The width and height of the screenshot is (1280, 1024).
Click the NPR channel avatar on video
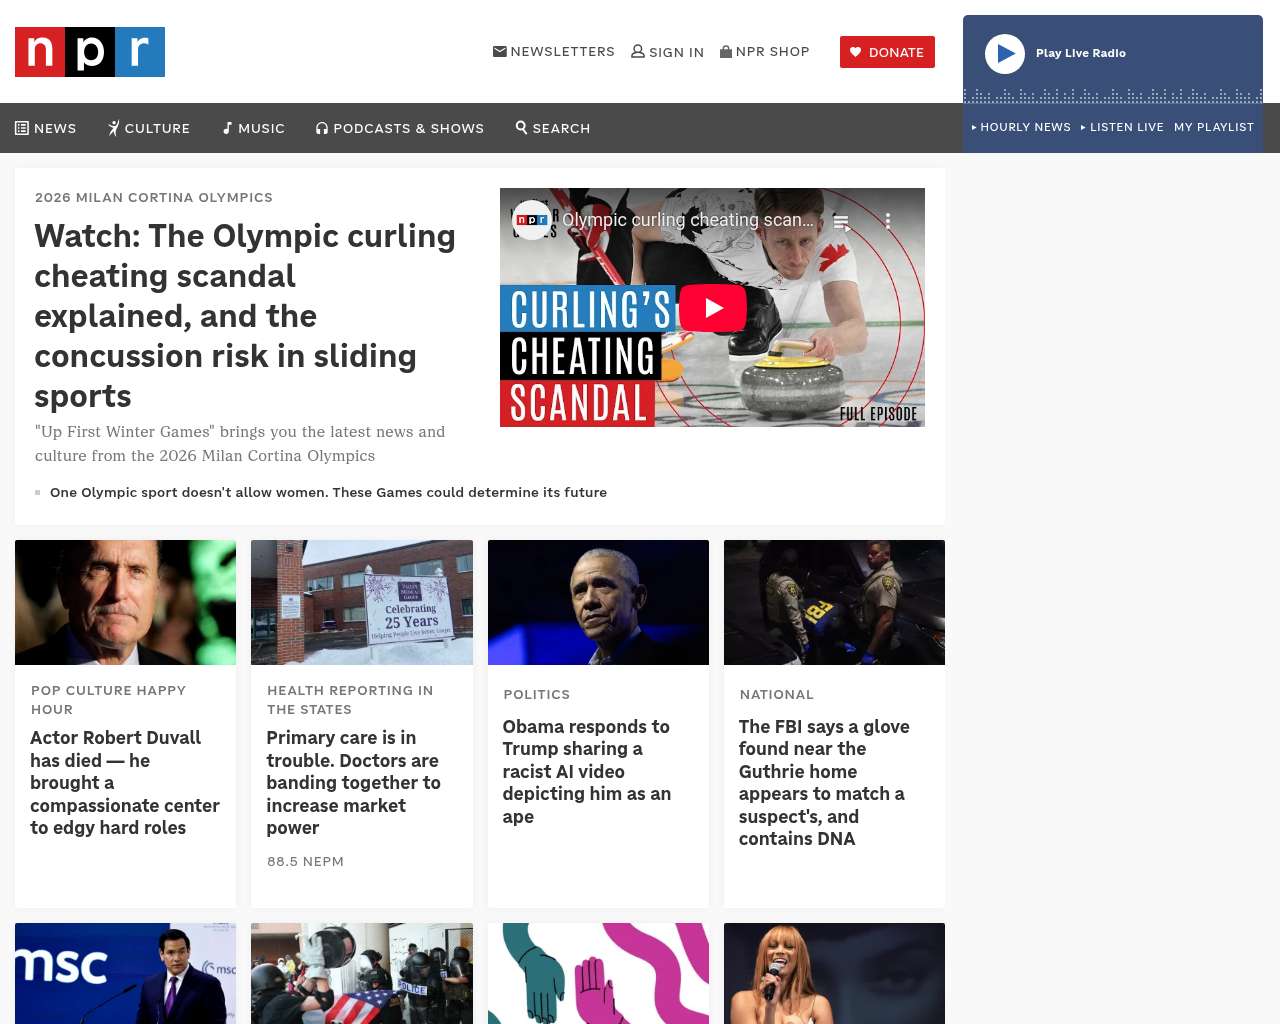point(531,220)
